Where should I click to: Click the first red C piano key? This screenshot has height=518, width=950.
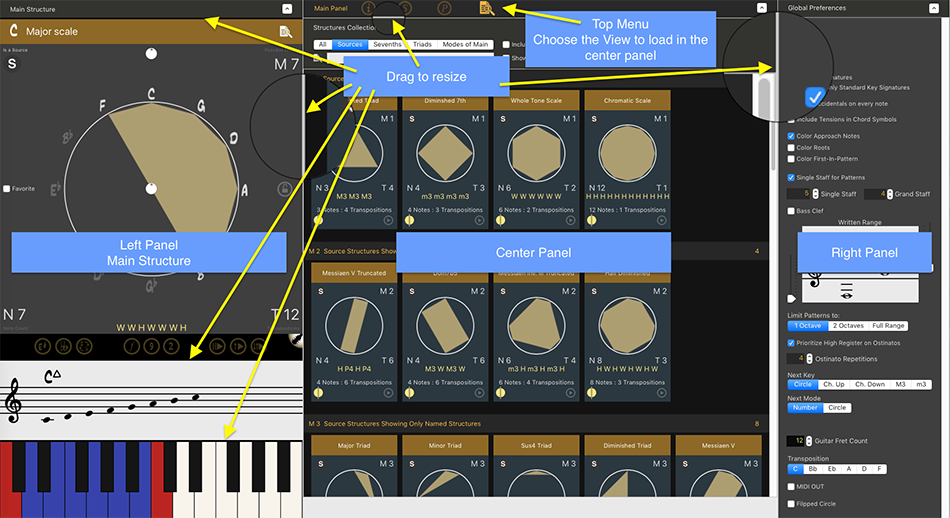10,480
